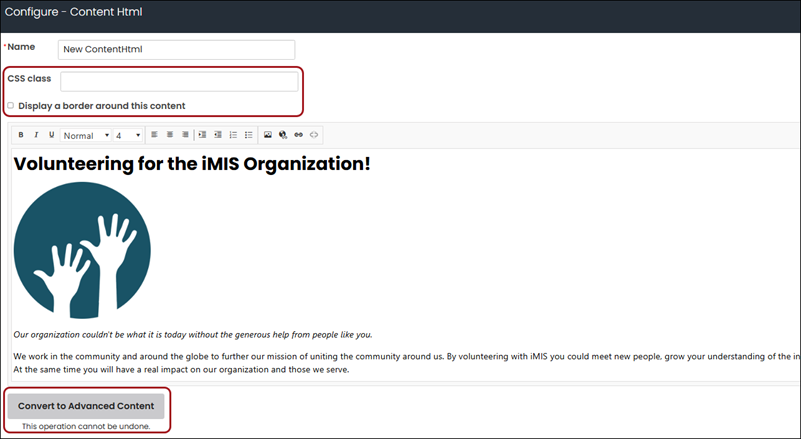
Task: Click the 'Configure - Content Html' title
Action: (74, 12)
